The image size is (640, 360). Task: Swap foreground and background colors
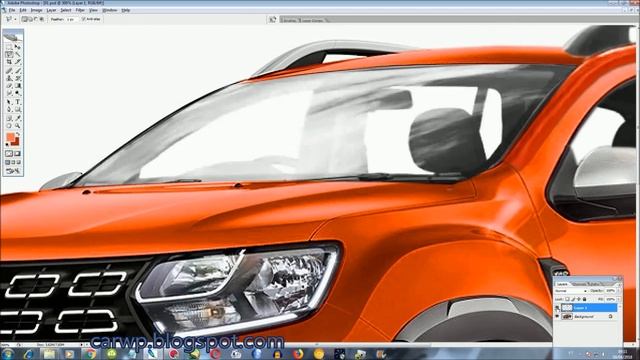click(x=18, y=133)
